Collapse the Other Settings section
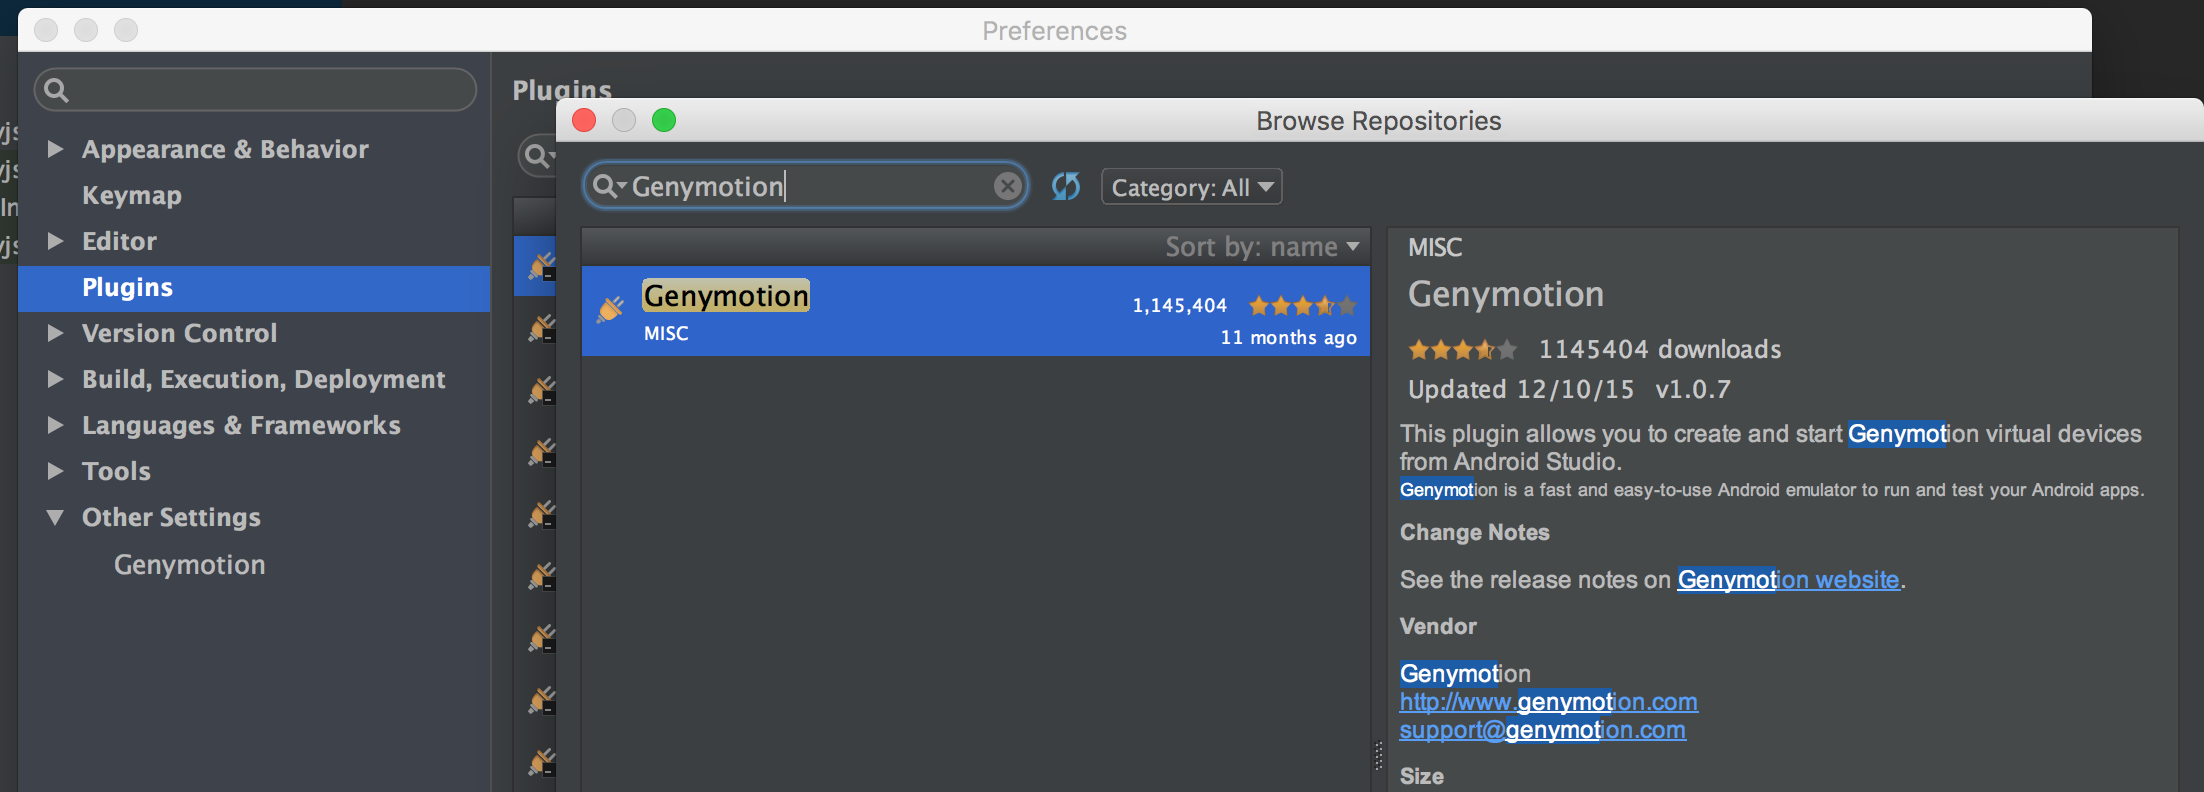 (56, 517)
